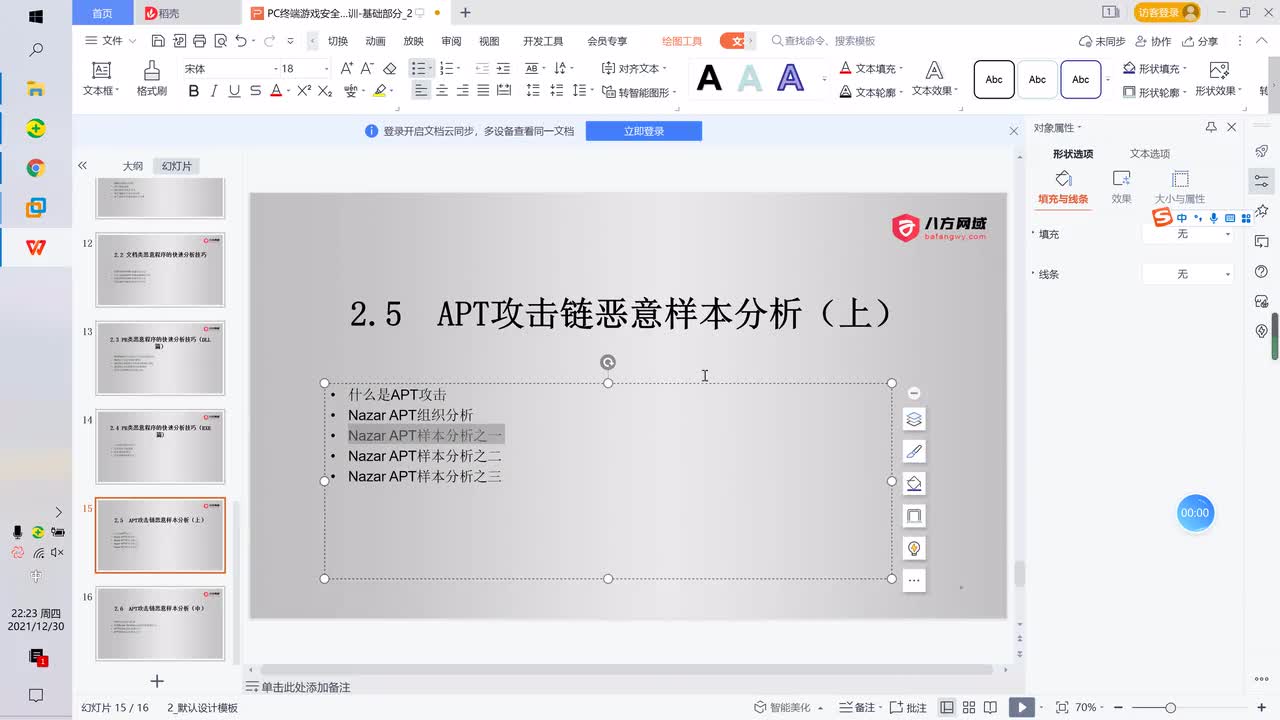The height and width of the screenshot is (720, 1280).
Task: Click the Print icon
Action: pos(199,41)
